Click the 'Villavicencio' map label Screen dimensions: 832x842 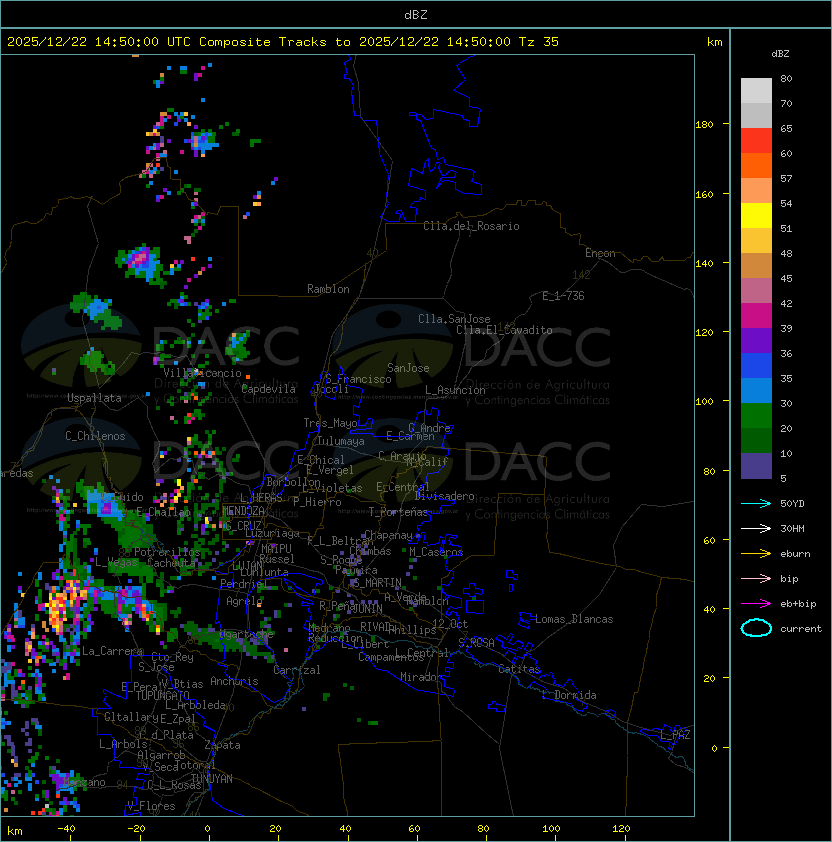tap(202, 373)
